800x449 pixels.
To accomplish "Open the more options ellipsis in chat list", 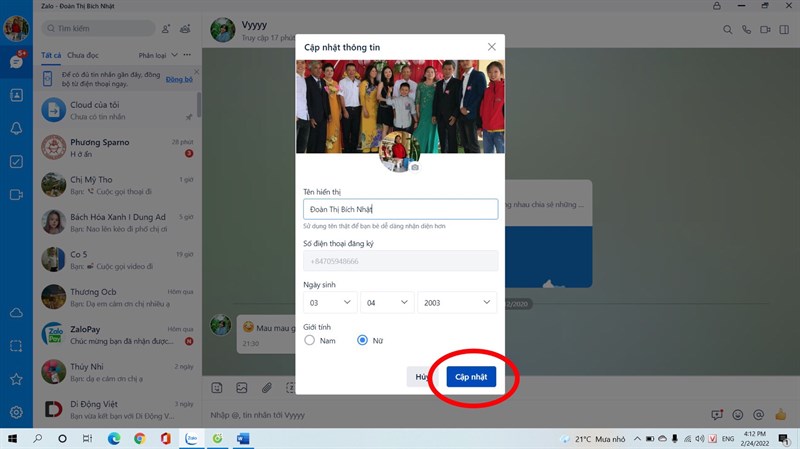I will [187, 55].
